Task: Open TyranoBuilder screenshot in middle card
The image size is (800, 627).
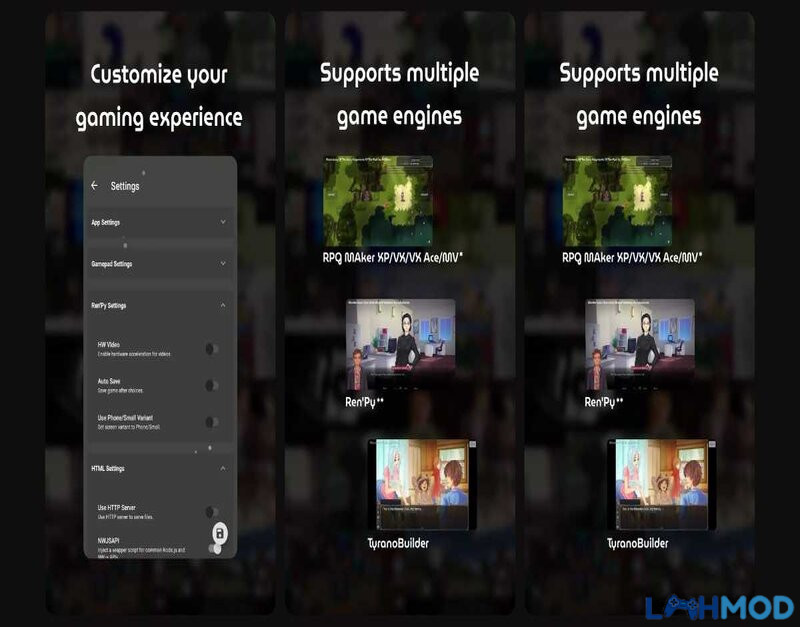Action: (x=422, y=485)
